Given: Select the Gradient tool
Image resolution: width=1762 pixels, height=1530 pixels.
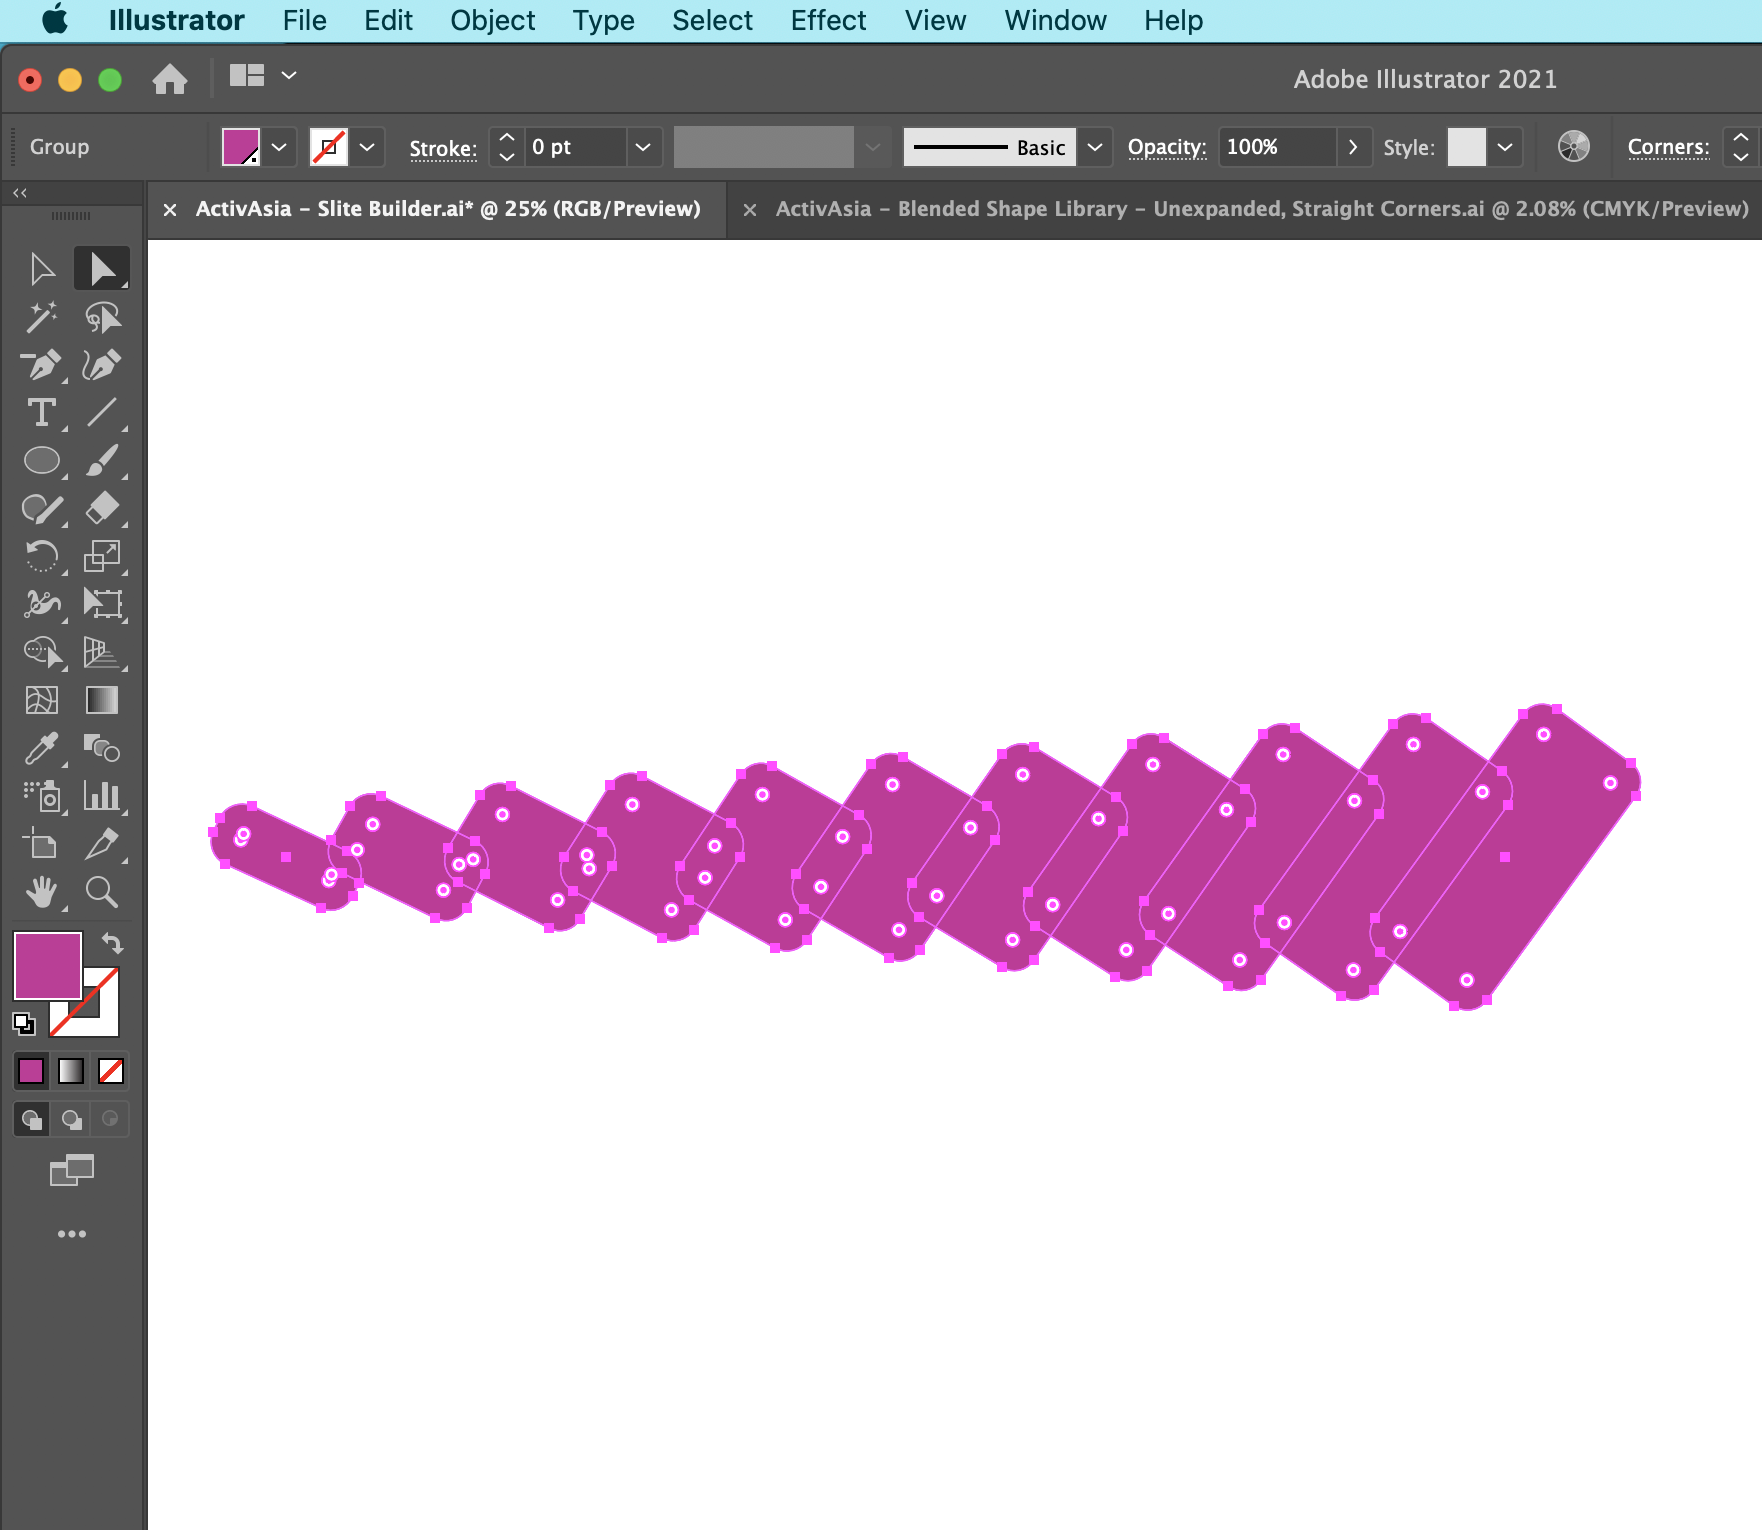Looking at the screenshot, I should (x=103, y=700).
